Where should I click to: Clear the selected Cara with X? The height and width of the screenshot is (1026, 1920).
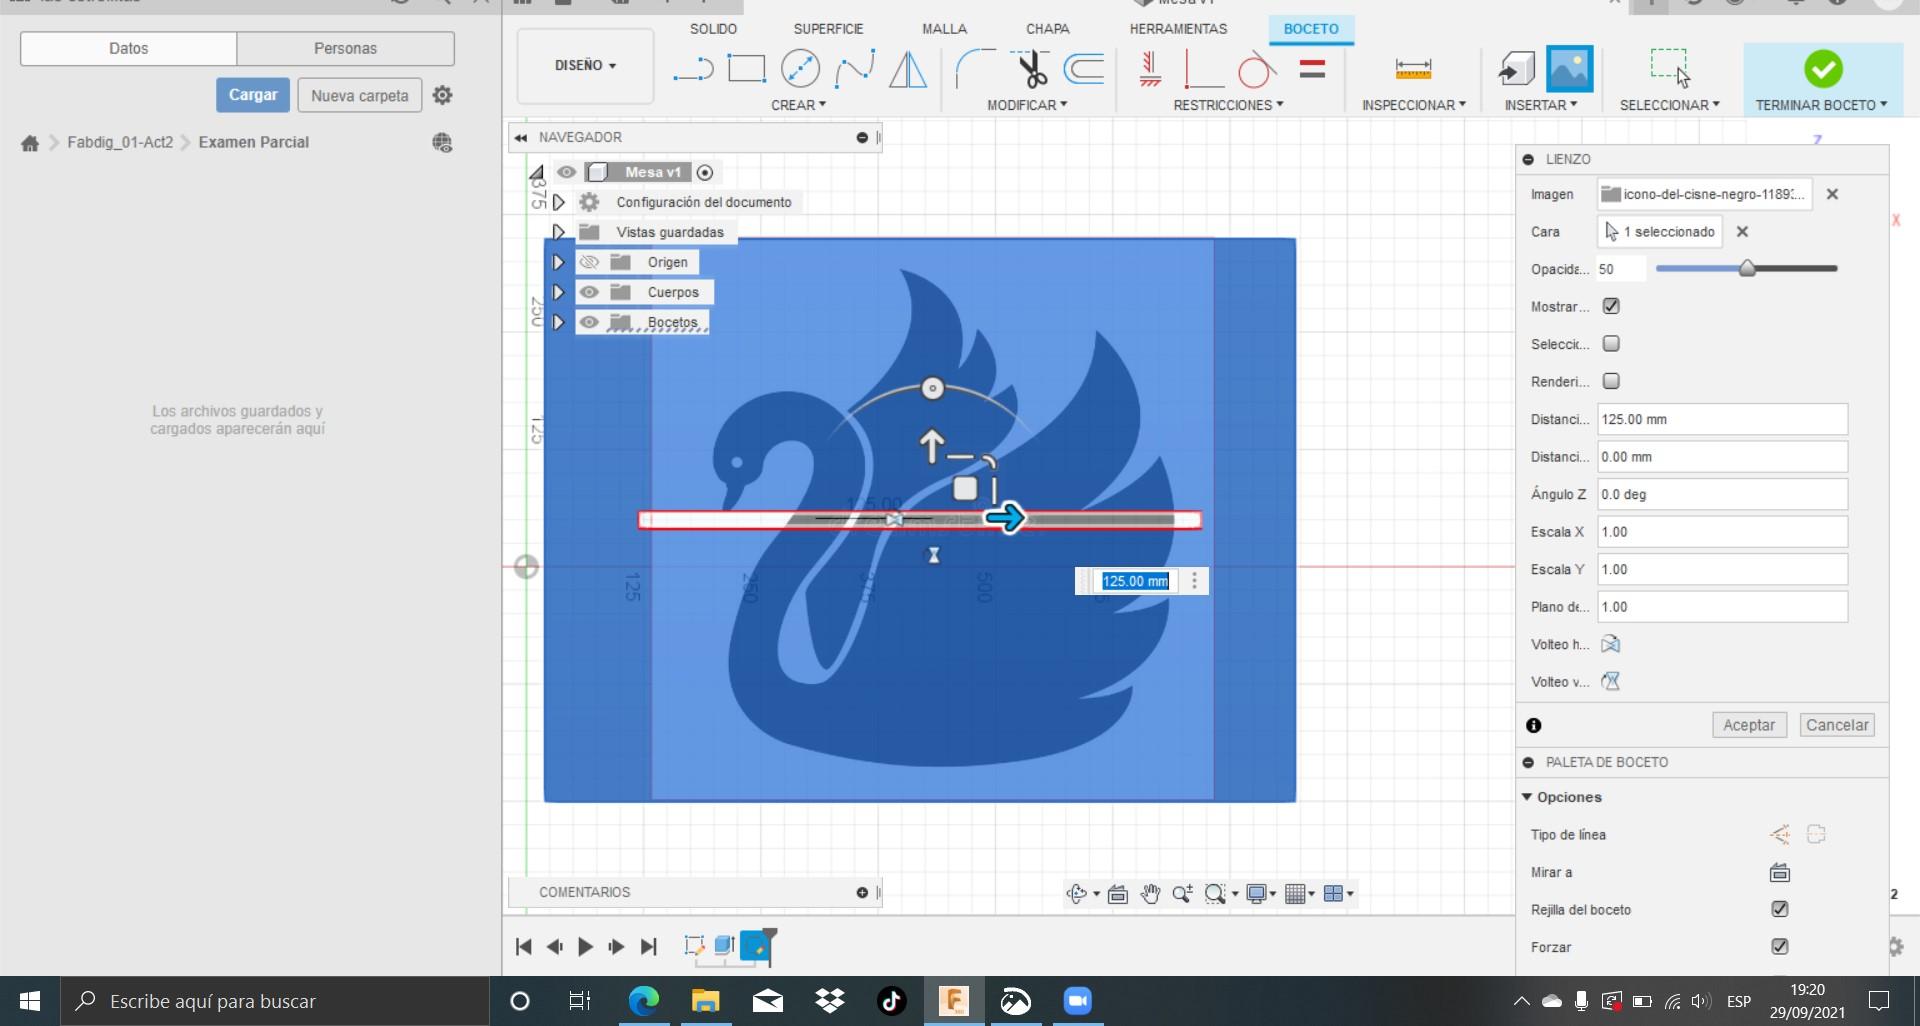pos(1742,231)
